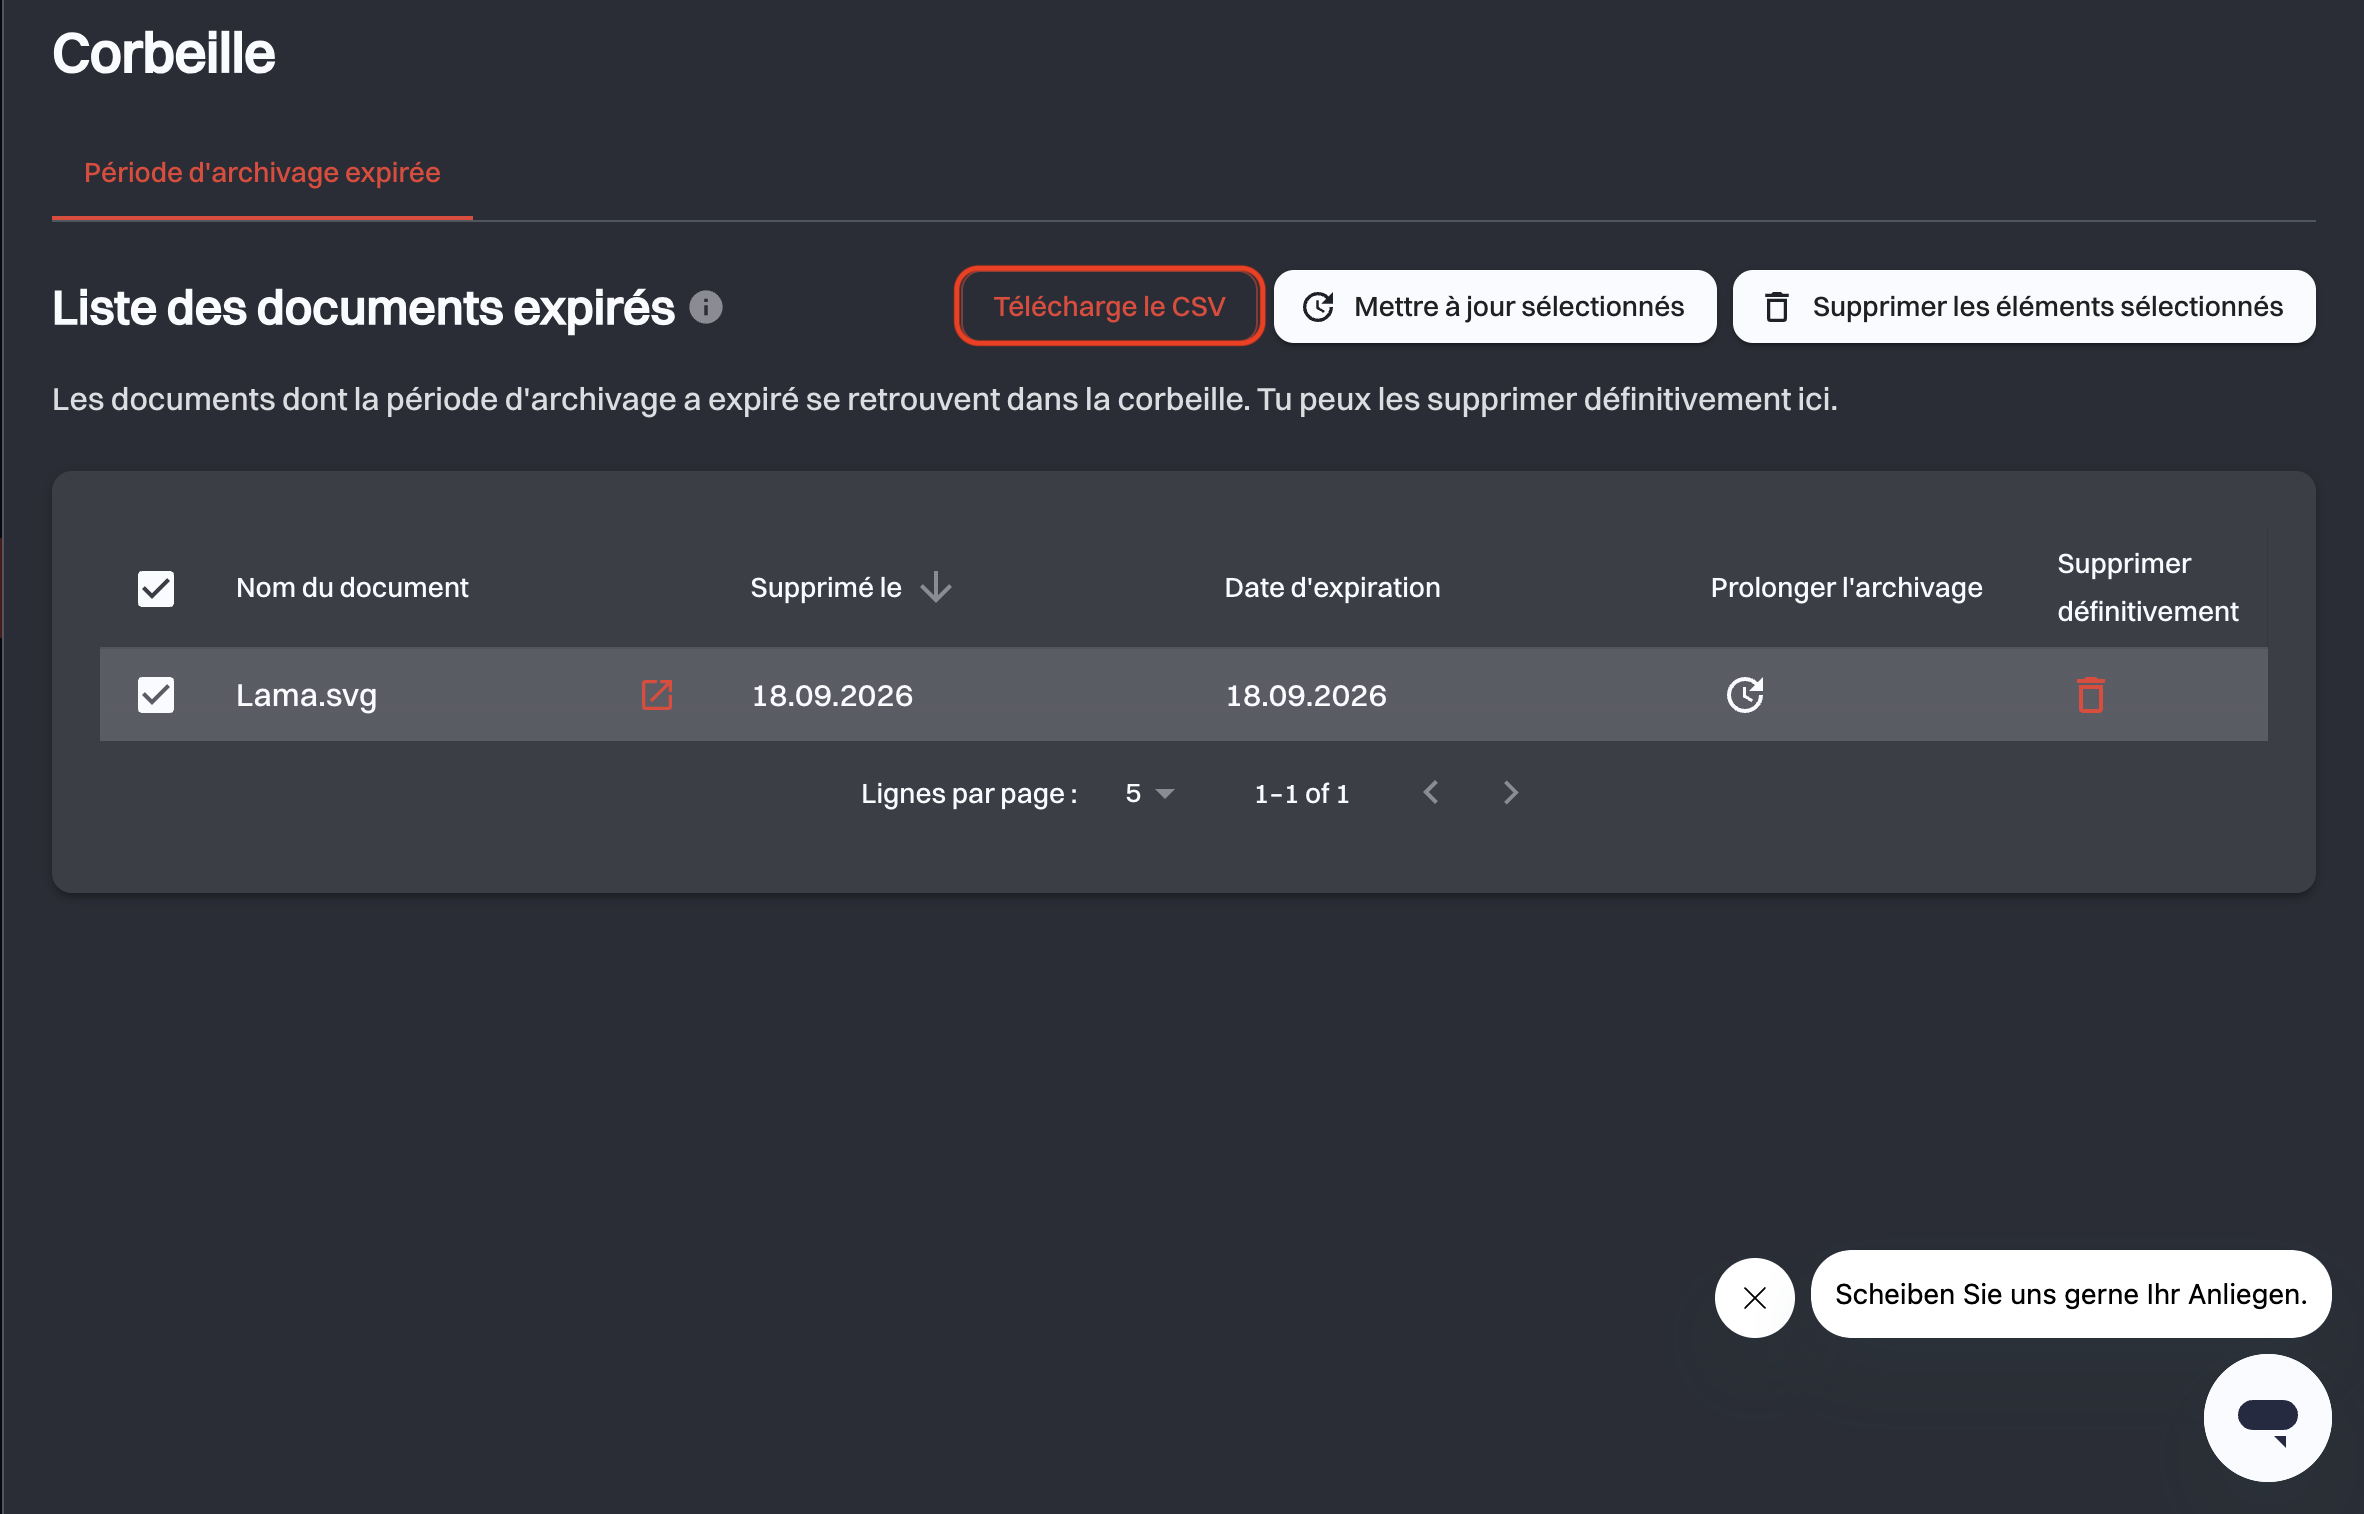
Task: Click the 'Nom du document' column header
Action: click(352, 588)
